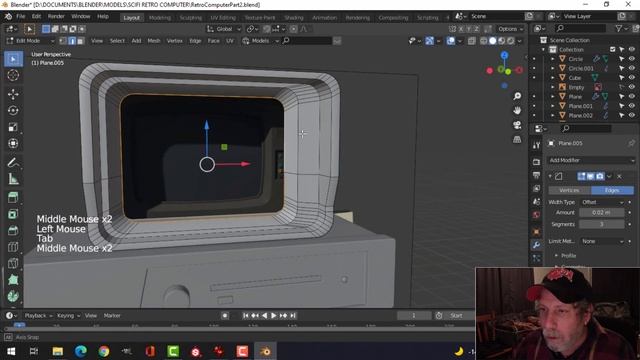
Task: Click the bevel Amount value field
Action: click(602, 213)
